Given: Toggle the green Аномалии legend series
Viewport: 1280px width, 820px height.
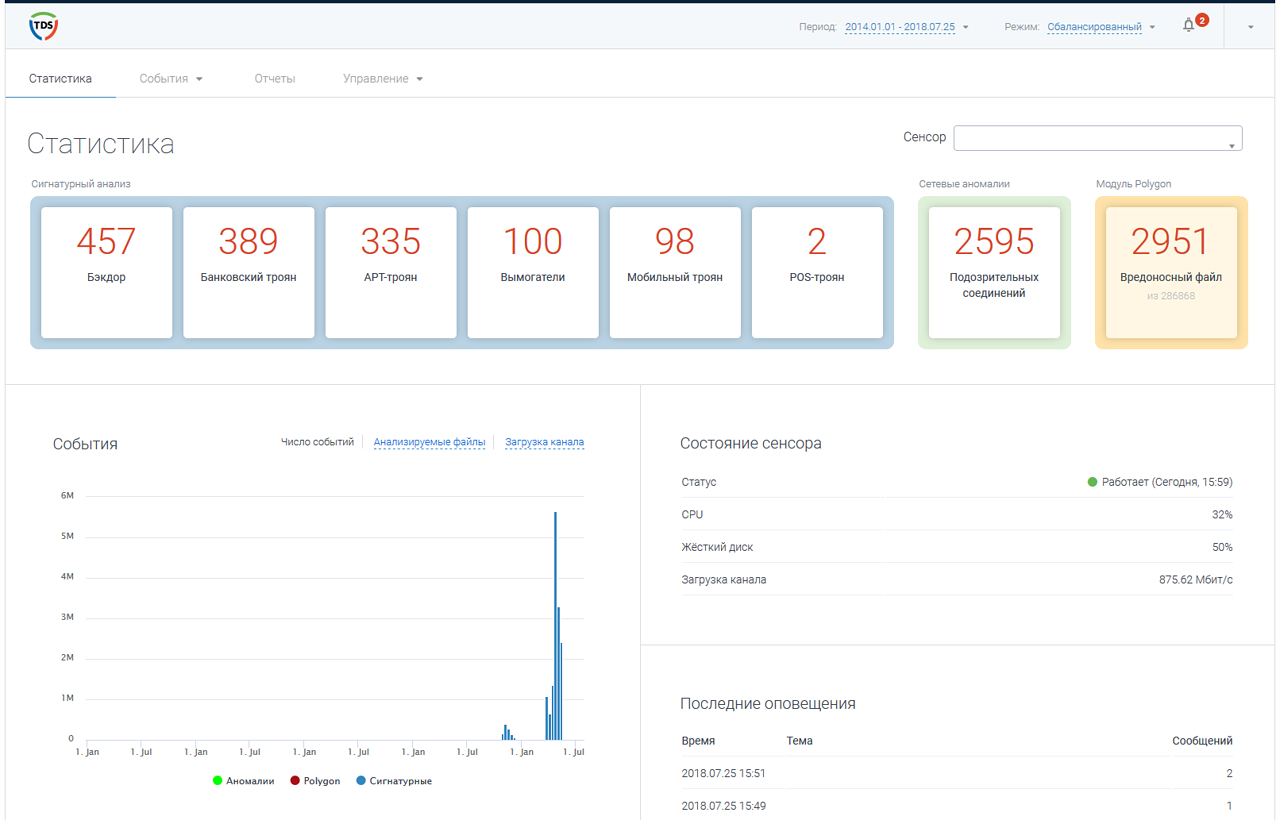Looking at the screenshot, I should tap(243, 781).
